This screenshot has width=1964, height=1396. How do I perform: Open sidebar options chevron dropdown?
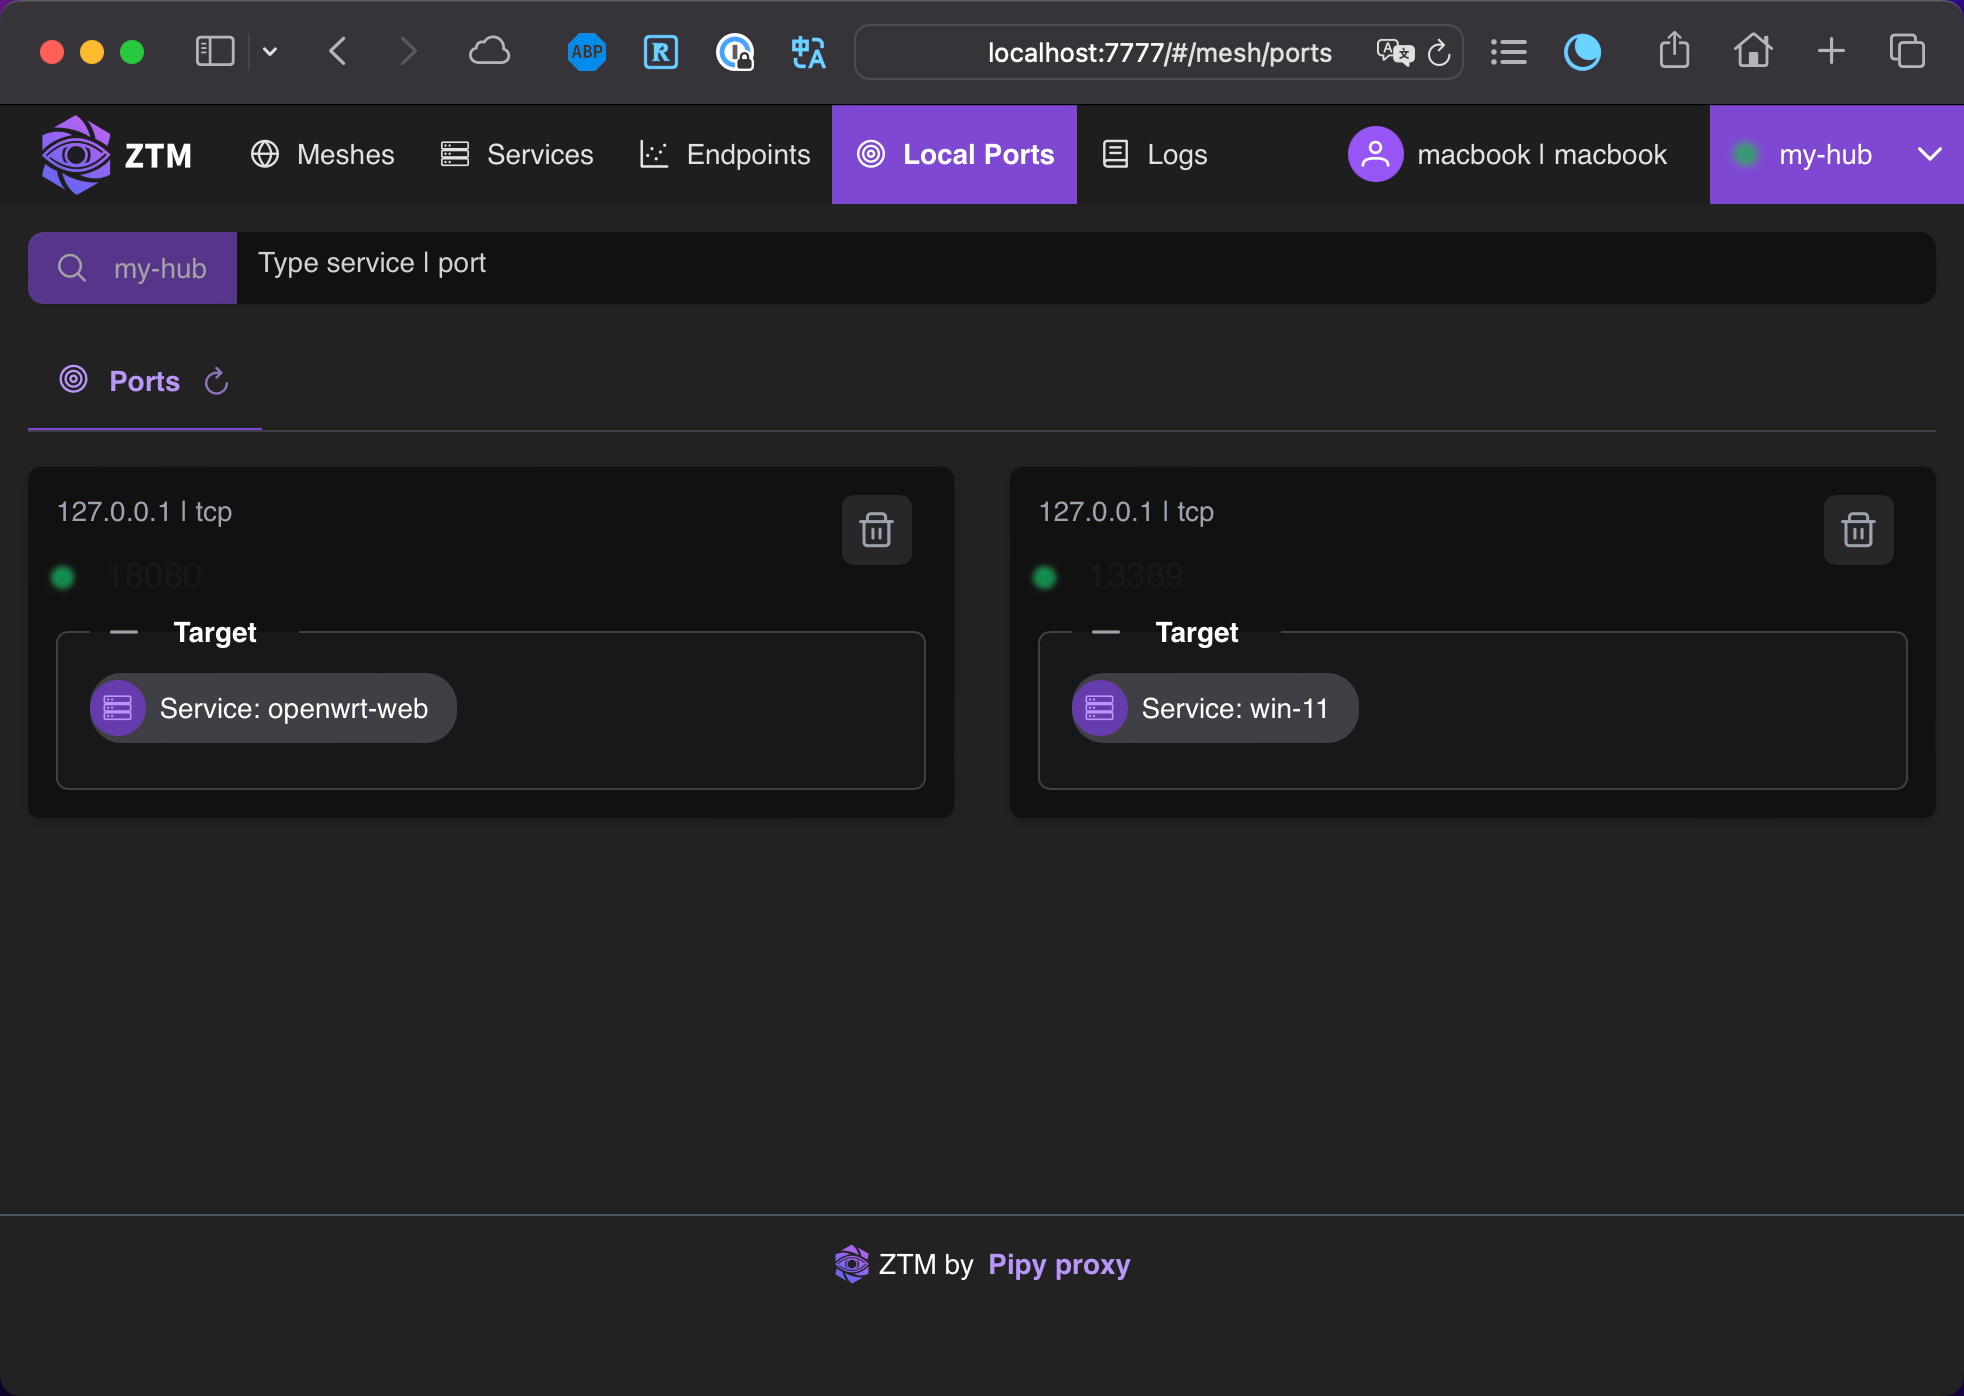270,52
